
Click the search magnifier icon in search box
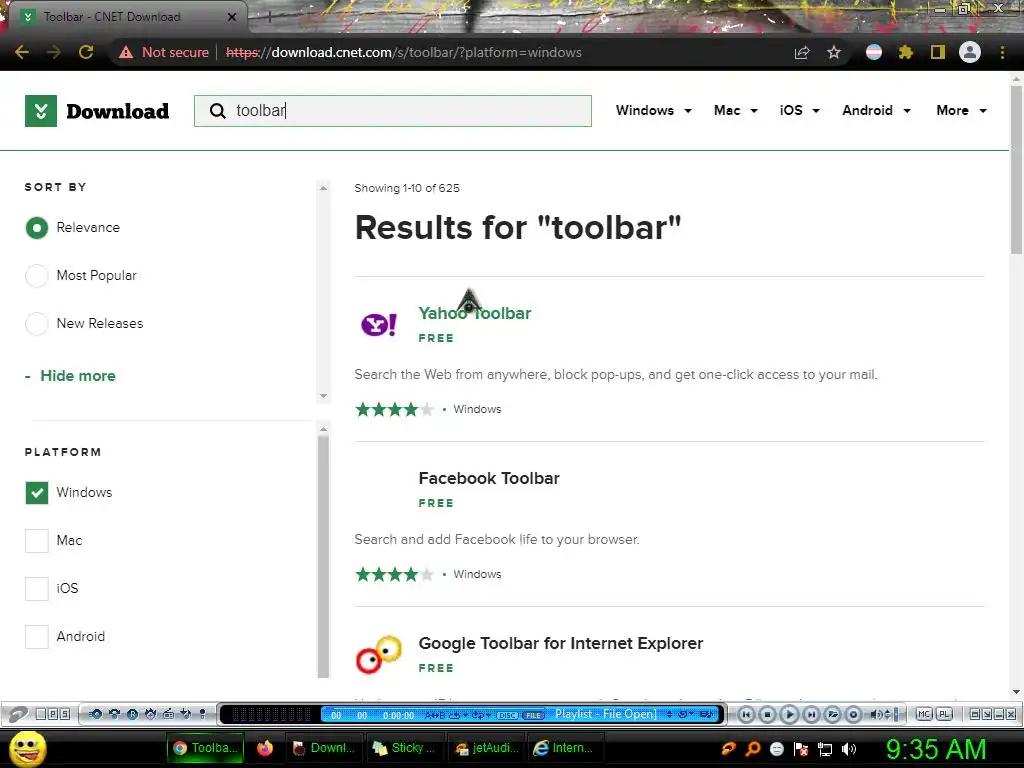click(x=217, y=111)
